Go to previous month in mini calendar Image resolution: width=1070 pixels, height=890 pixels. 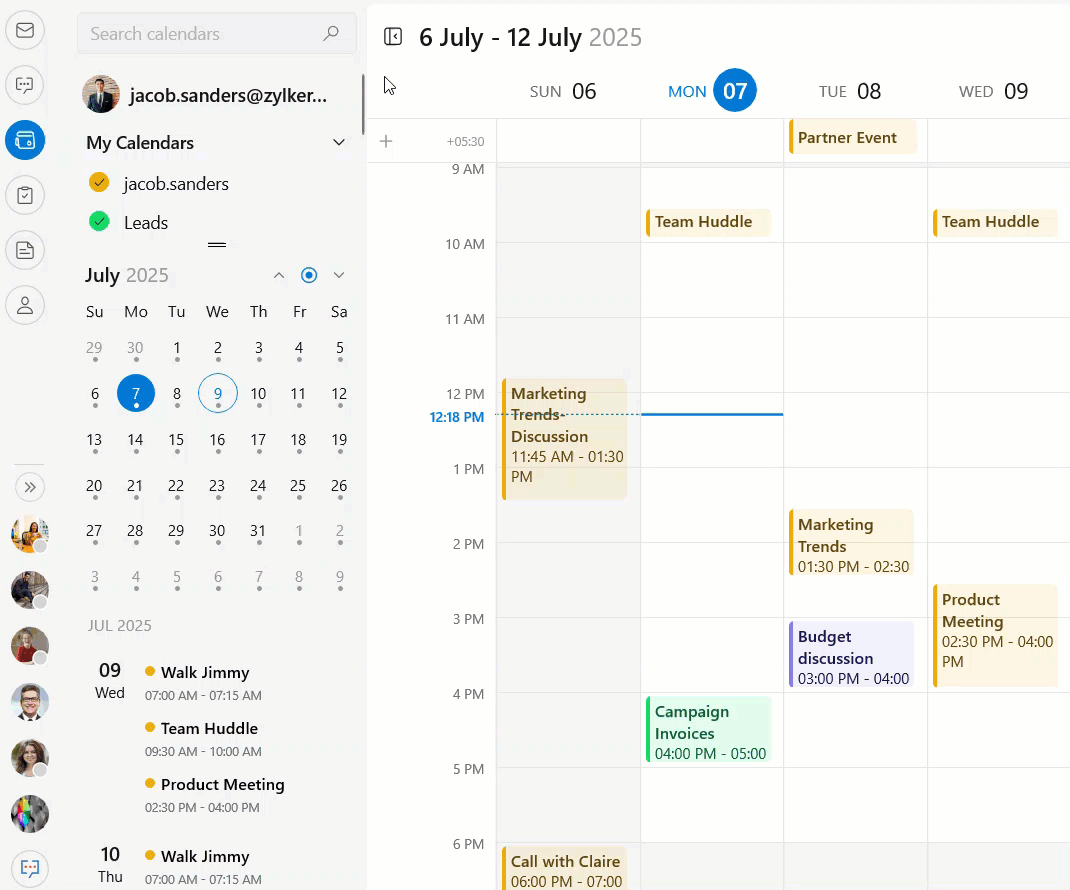pos(278,275)
